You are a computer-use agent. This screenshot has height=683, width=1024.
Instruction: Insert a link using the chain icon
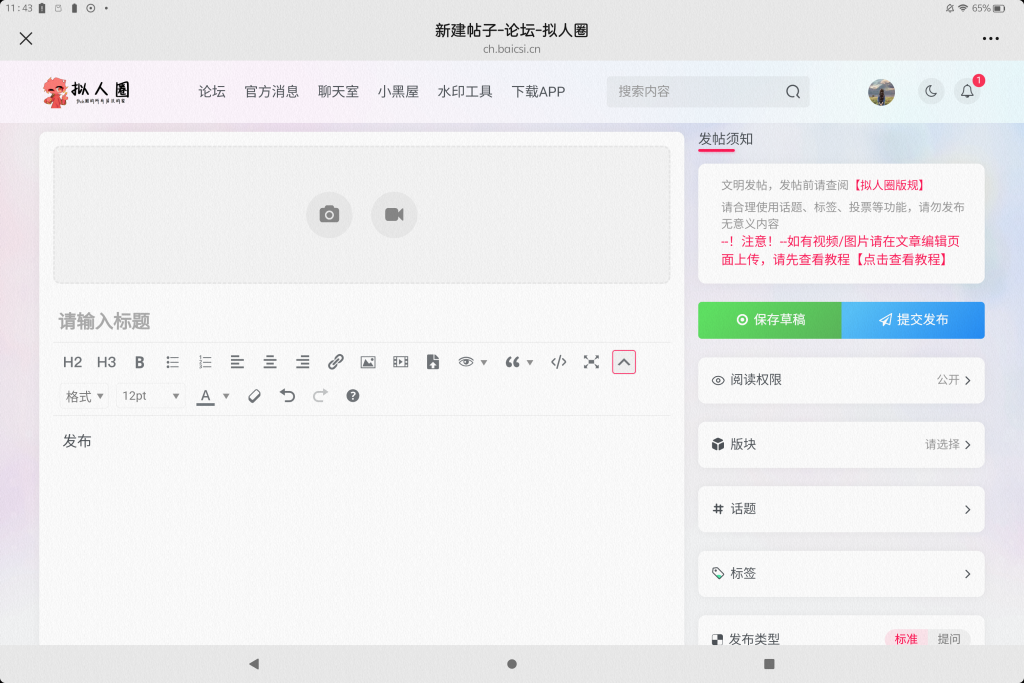click(336, 362)
